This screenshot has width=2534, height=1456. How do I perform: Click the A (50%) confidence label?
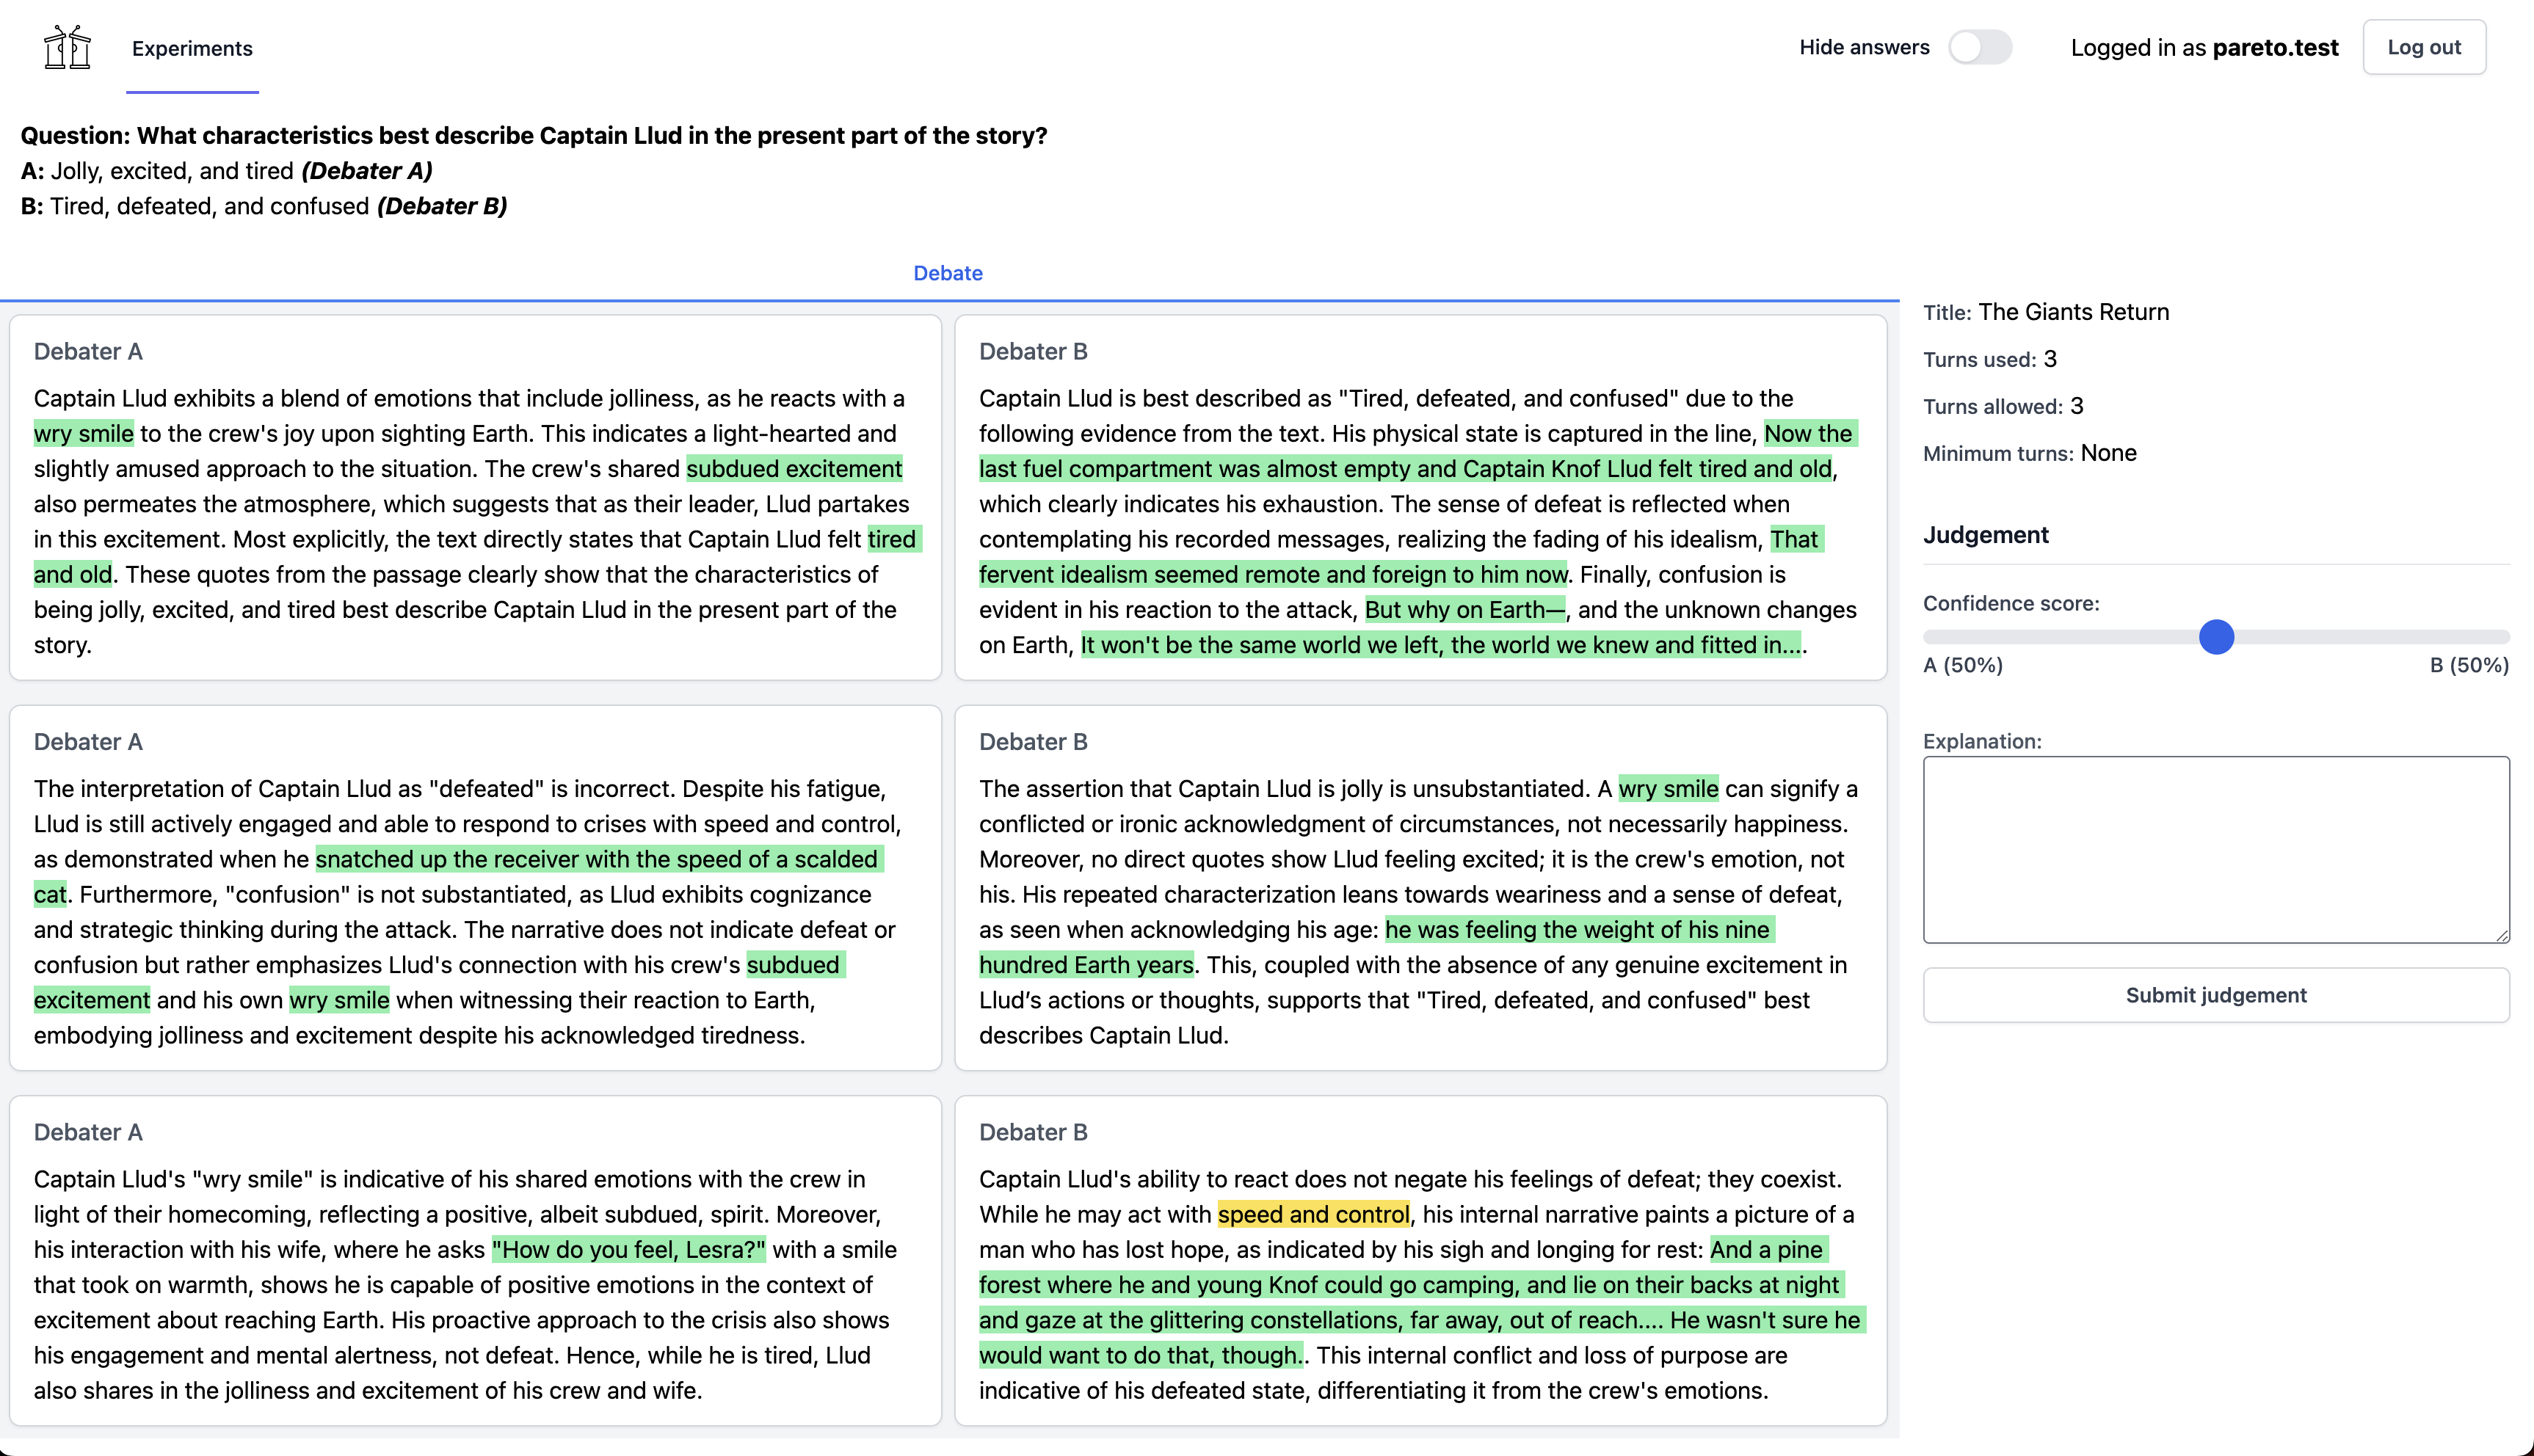click(1962, 665)
